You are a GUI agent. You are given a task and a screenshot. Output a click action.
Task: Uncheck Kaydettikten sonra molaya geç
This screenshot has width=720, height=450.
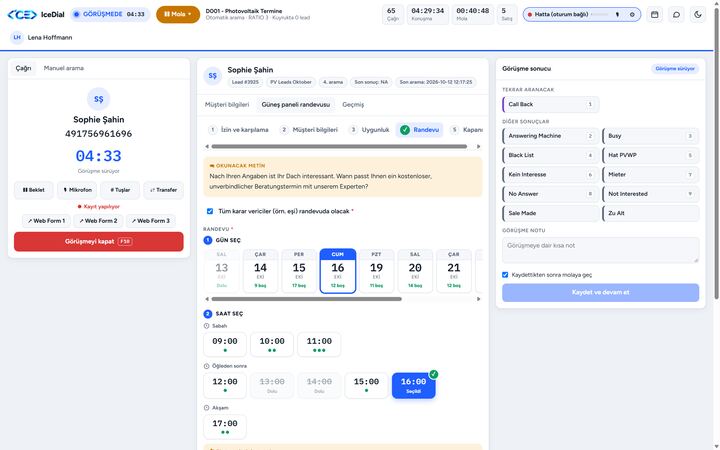[505, 275]
